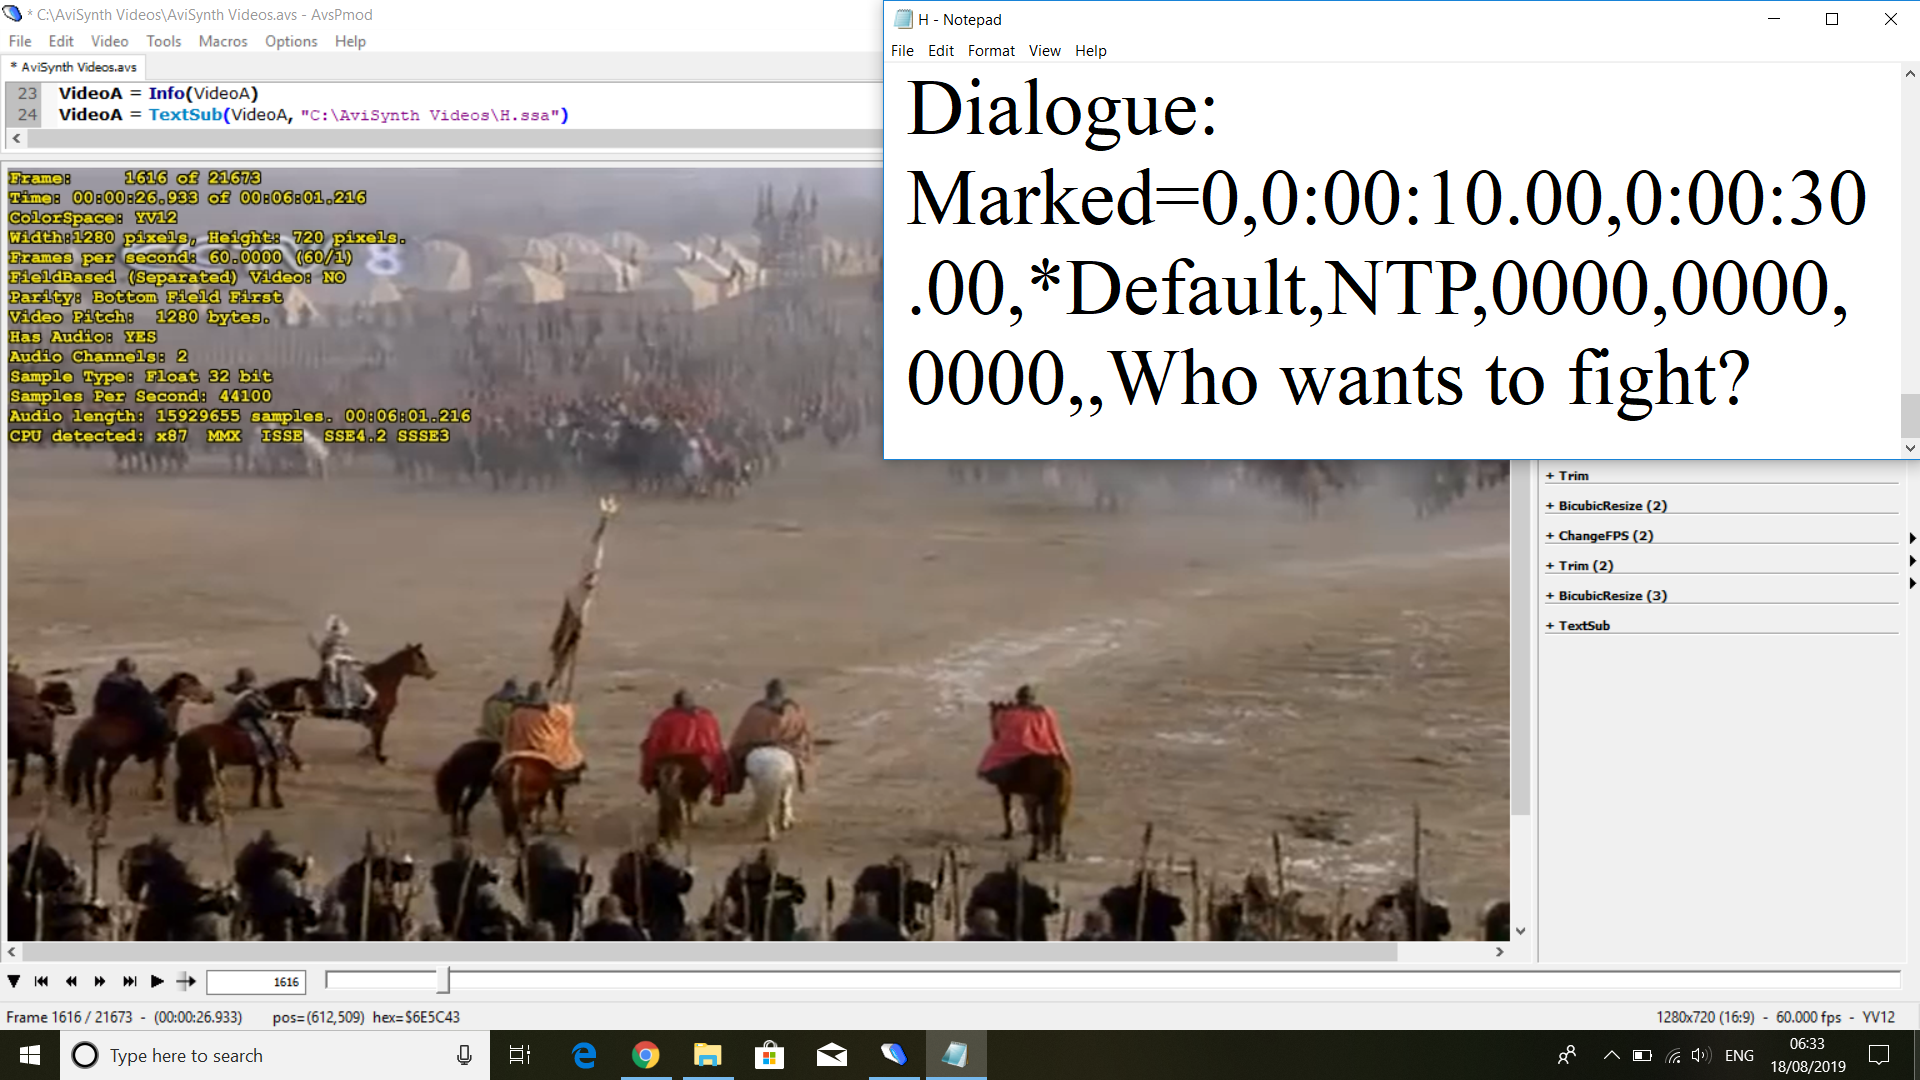Open File Explorer from the taskbar
Screen dimensions: 1920x1080
click(708, 1055)
